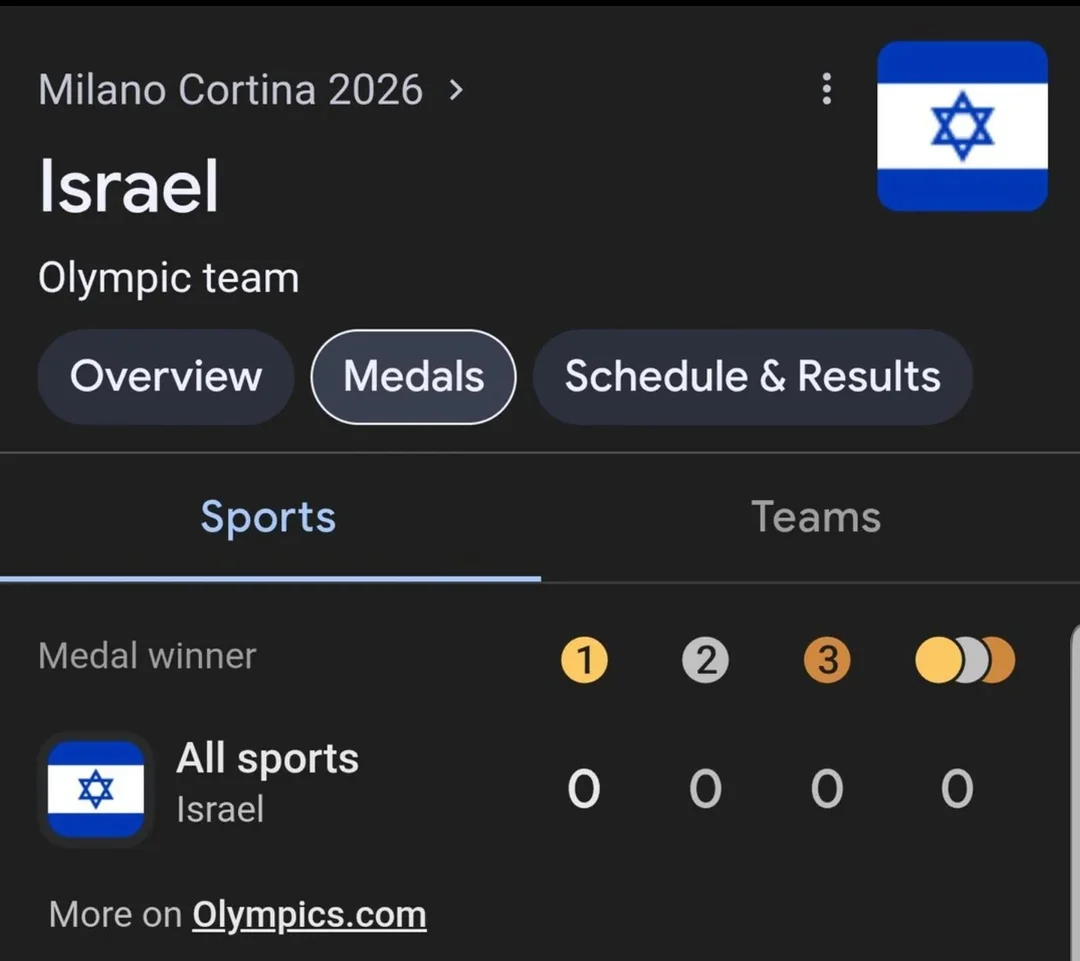Select the Medals chip

(413, 377)
